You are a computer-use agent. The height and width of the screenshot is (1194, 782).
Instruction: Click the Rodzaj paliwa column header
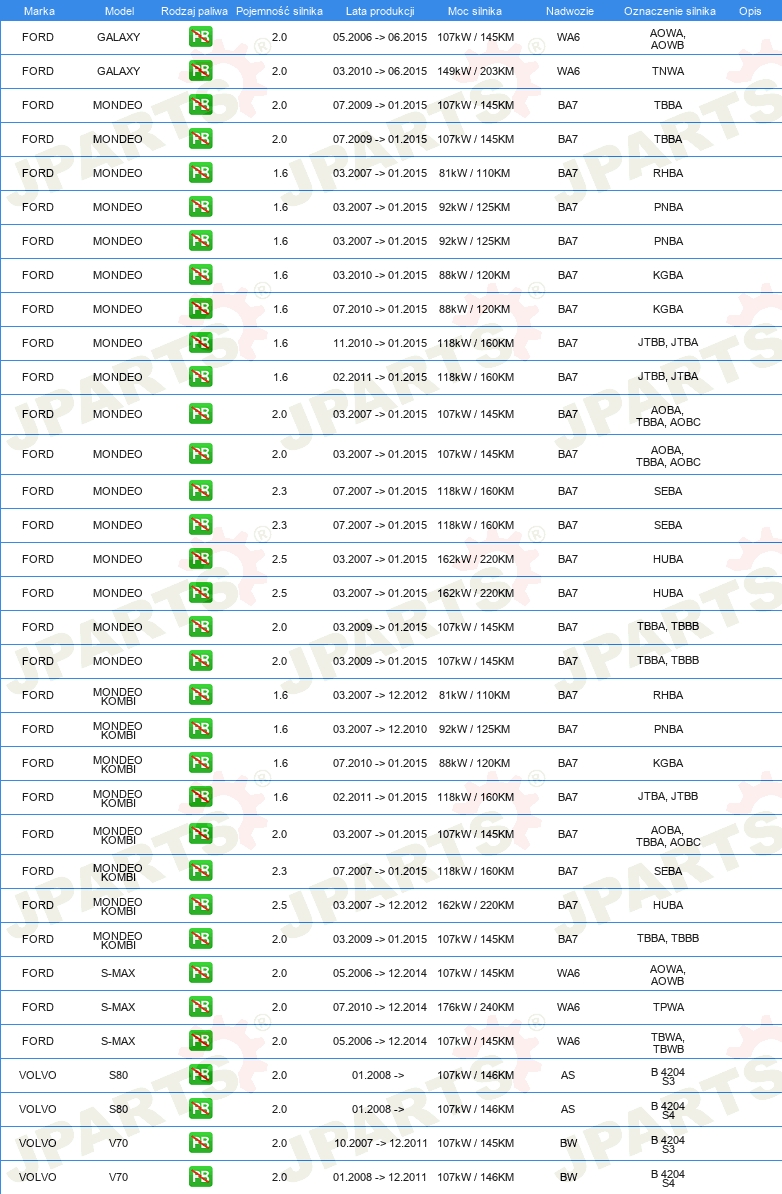194,11
